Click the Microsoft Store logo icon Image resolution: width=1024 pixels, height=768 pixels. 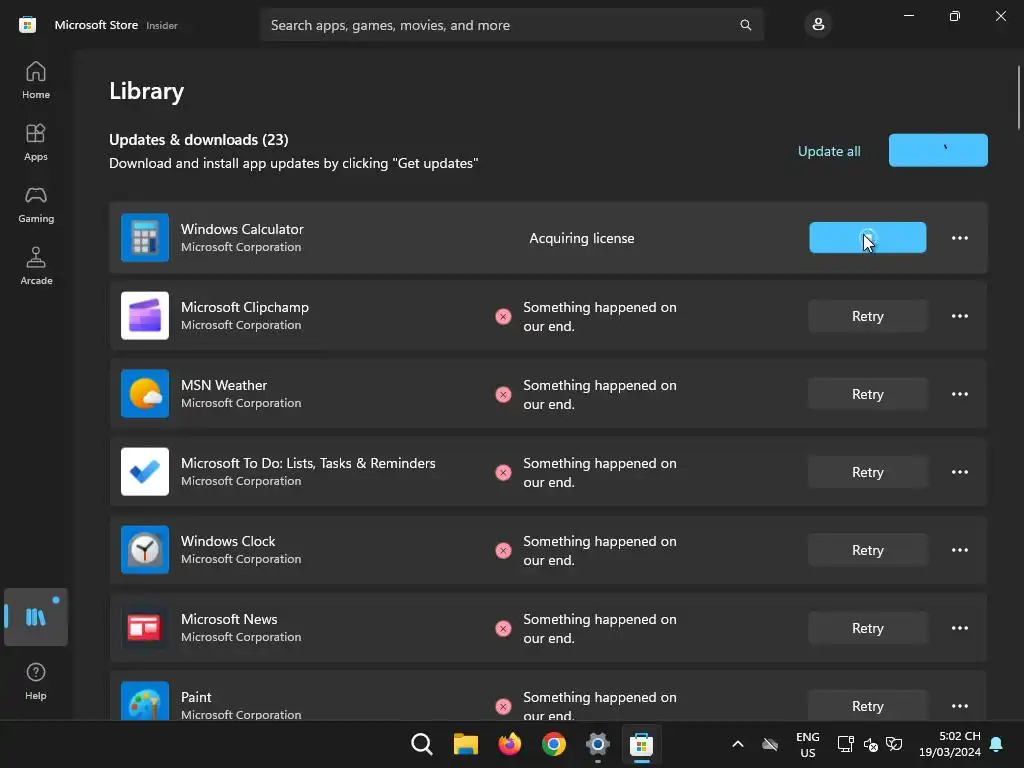27,25
